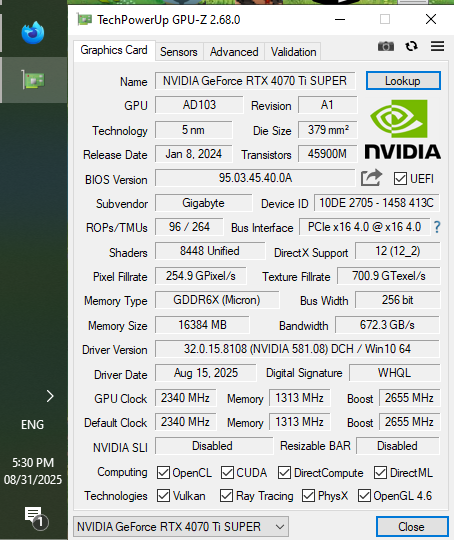Open the notification center icon

(36, 518)
